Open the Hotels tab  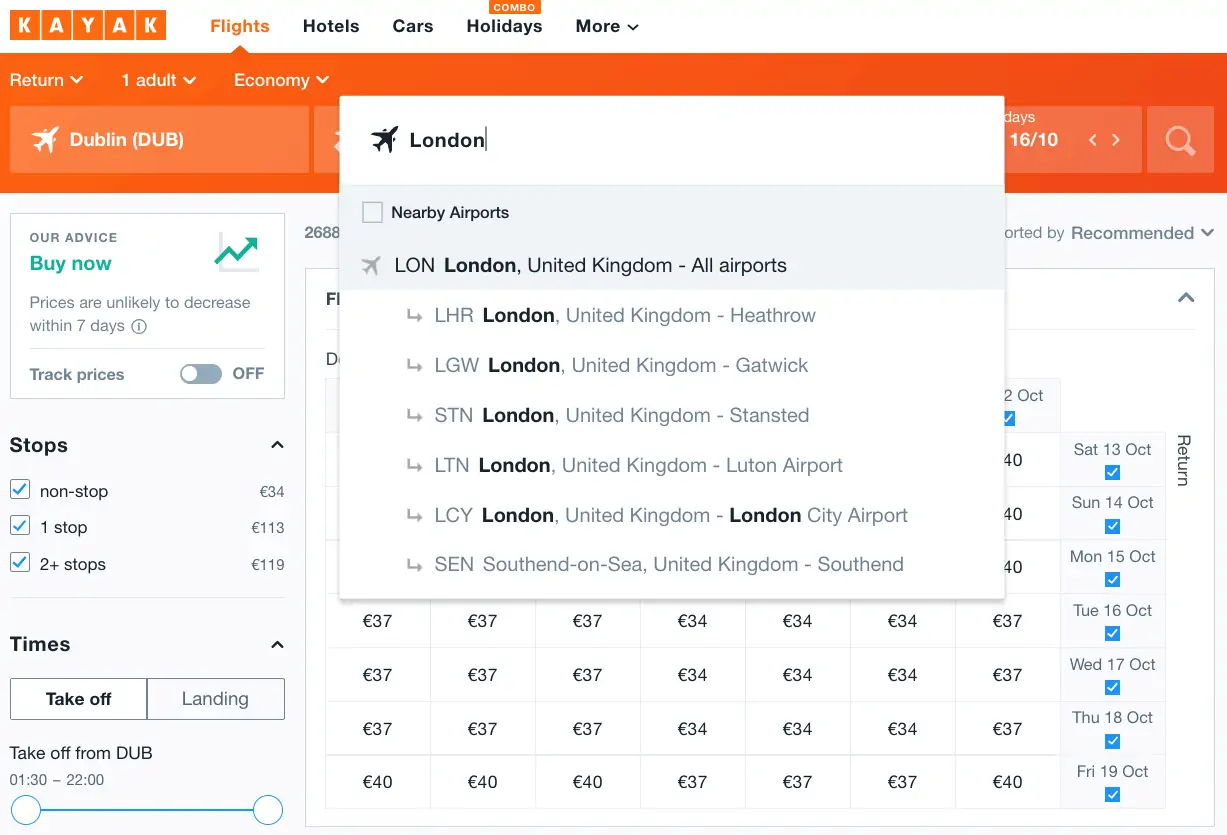331,26
